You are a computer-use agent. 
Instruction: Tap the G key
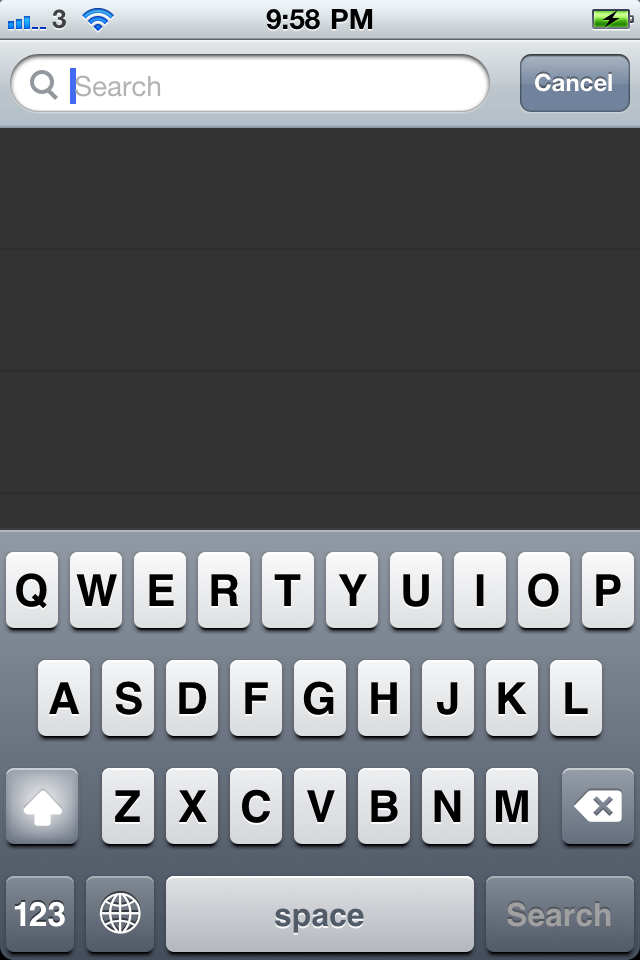(x=320, y=697)
